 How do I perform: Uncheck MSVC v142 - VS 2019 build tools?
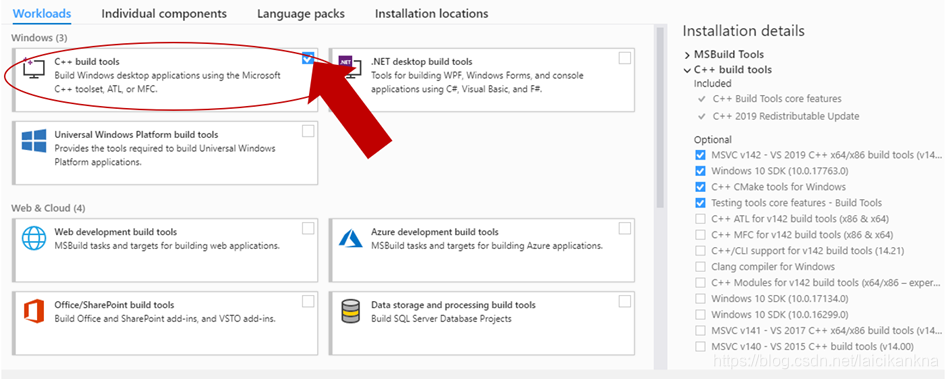click(700, 155)
